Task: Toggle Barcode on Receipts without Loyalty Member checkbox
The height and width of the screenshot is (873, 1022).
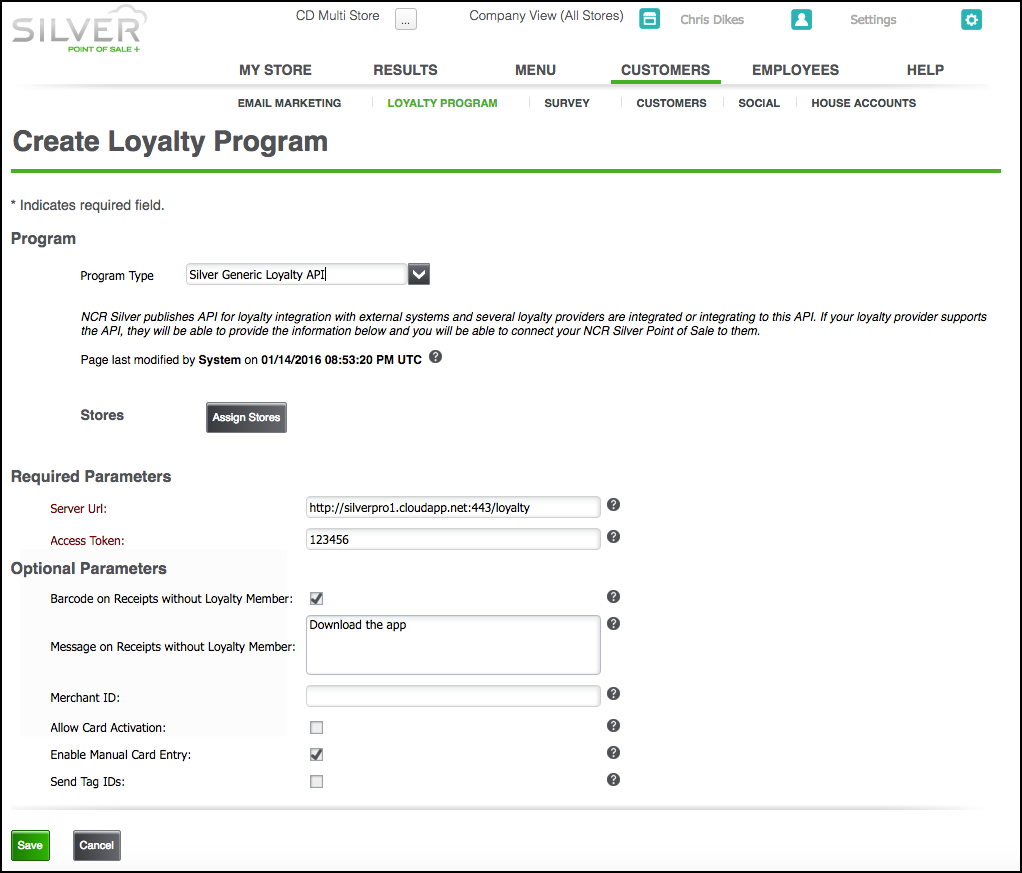Action: 316,598
